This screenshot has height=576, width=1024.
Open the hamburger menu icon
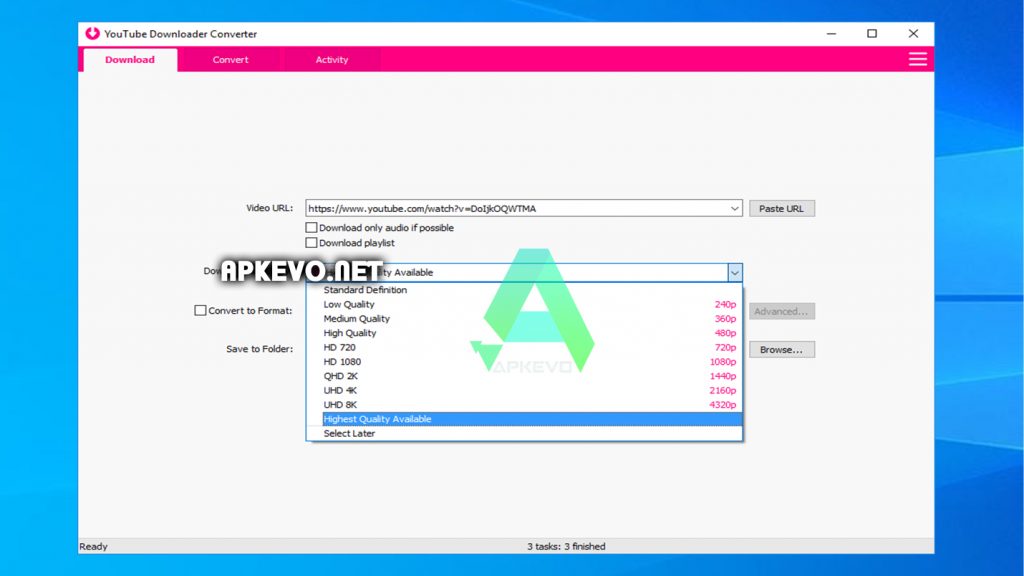coord(918,59)
